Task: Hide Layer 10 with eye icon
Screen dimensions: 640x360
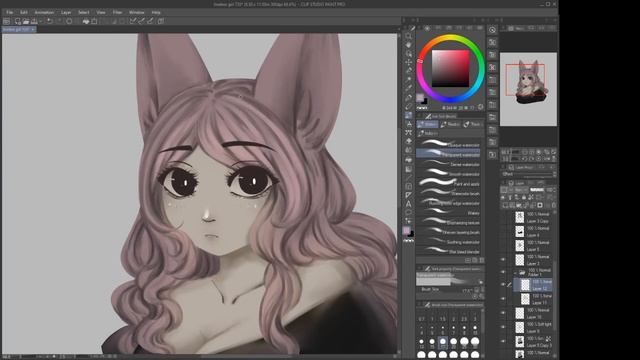Action: point(503,313)
